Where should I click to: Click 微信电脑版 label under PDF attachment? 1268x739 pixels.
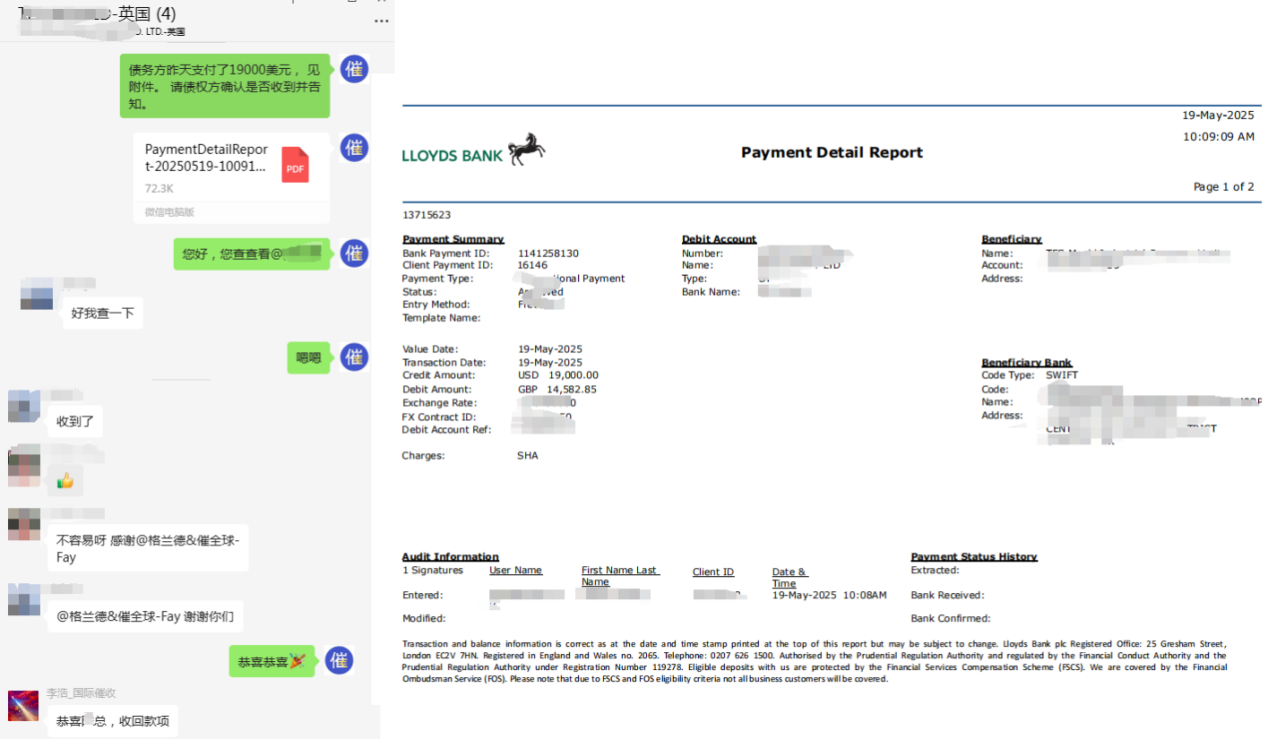[169, 212]
